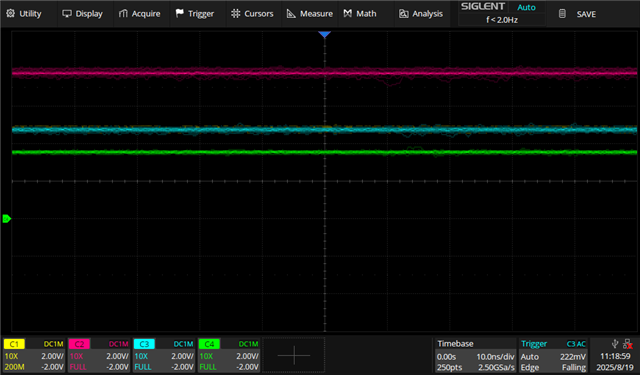Click the Acquire waveform icon
Viewport: 640px width, 375px height.
pyautogui.click(x=123, y=13)
